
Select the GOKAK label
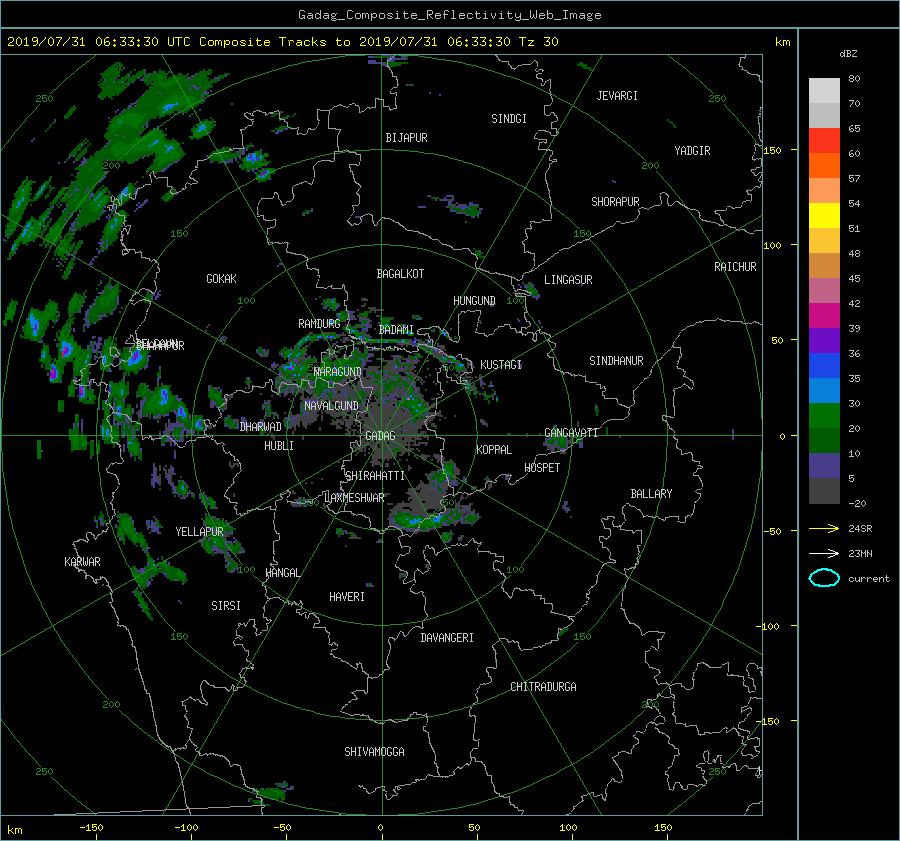[221, 279]
